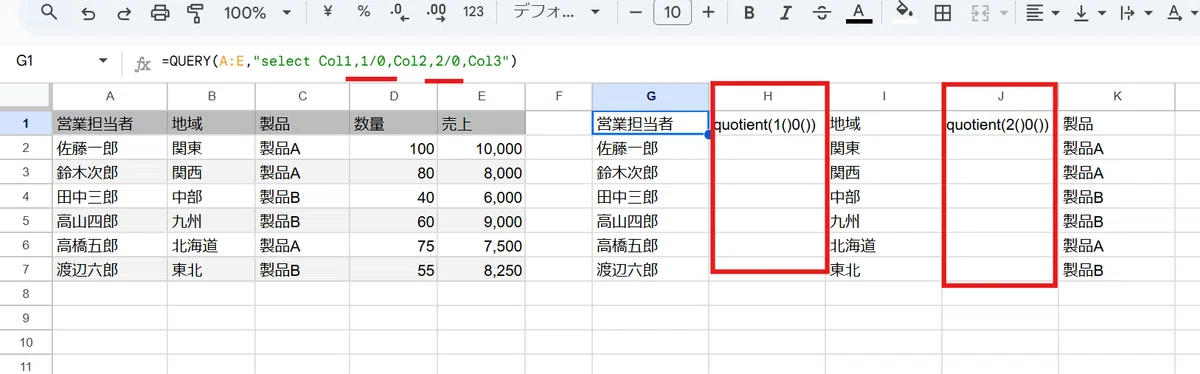Toggle bold formatting

point(748,13)
